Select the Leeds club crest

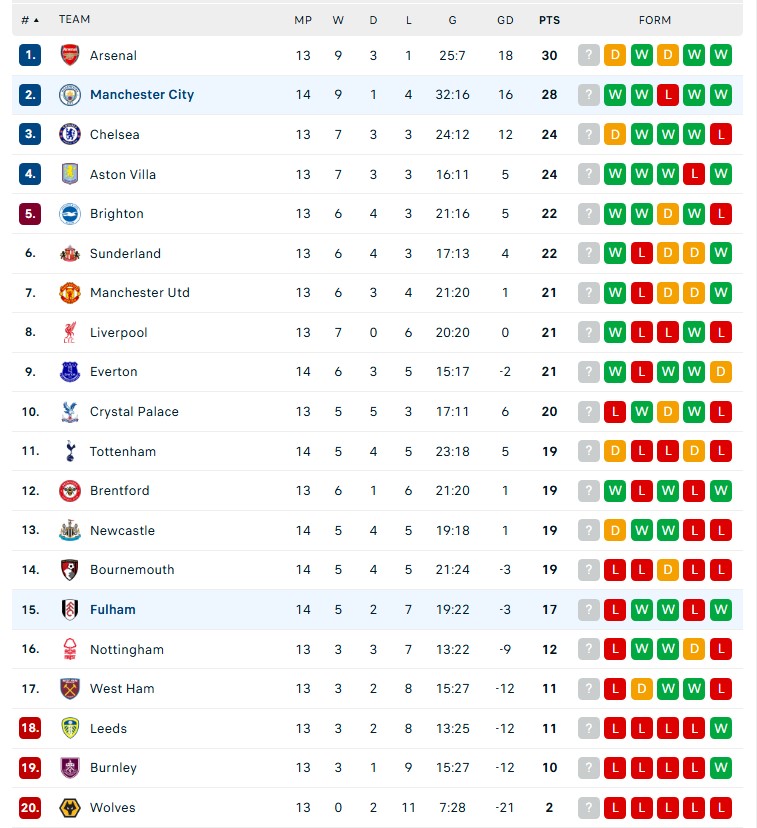point(69,728)
